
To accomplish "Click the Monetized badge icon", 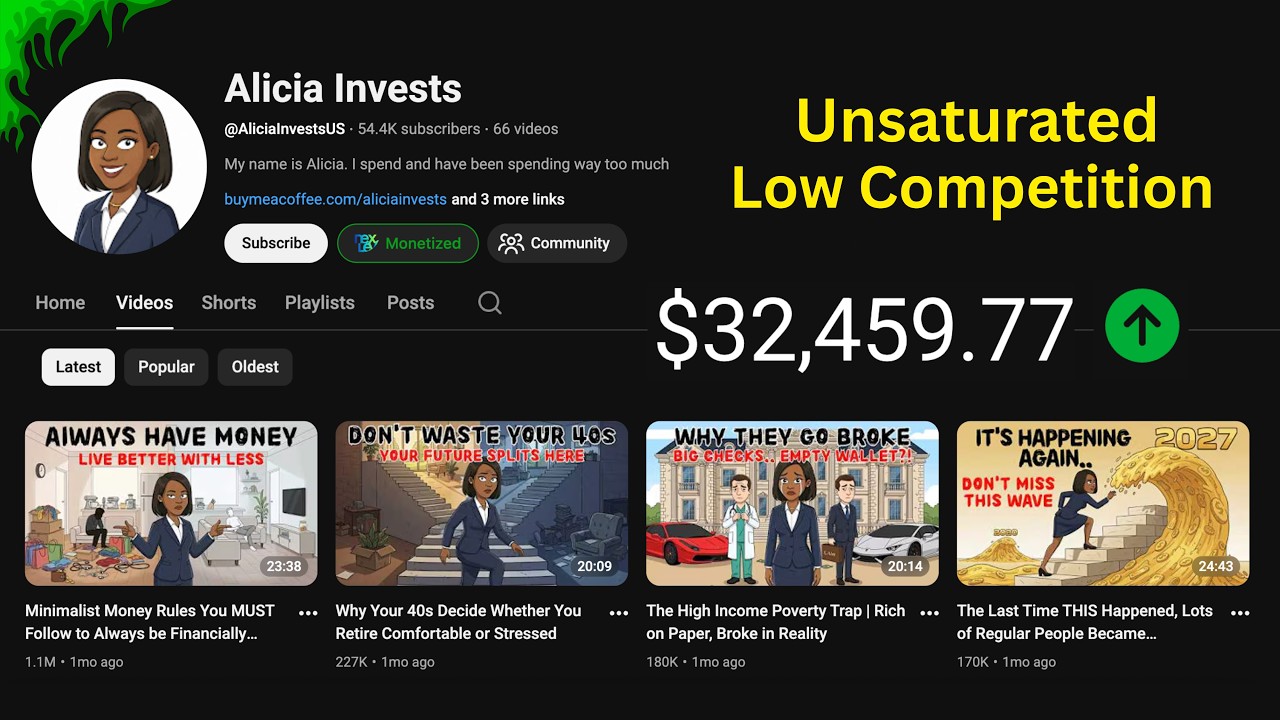I will pos(367,243).
